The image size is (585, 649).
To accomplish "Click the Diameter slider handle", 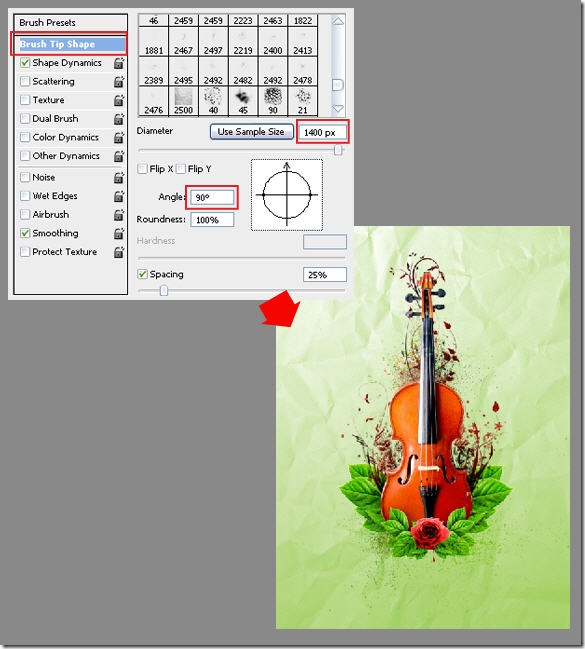I will point(338,150).
